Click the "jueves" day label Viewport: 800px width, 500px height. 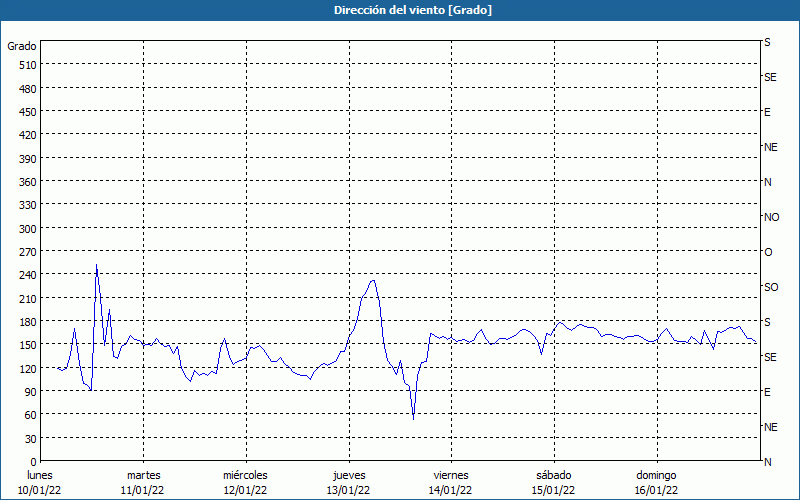[349, 475]
